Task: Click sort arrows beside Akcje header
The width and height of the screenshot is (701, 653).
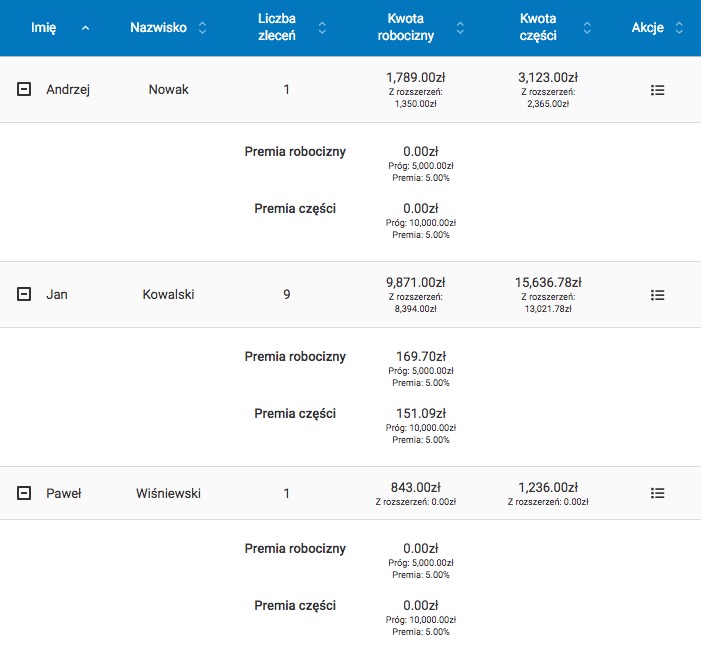Action: tap(679, 28)
